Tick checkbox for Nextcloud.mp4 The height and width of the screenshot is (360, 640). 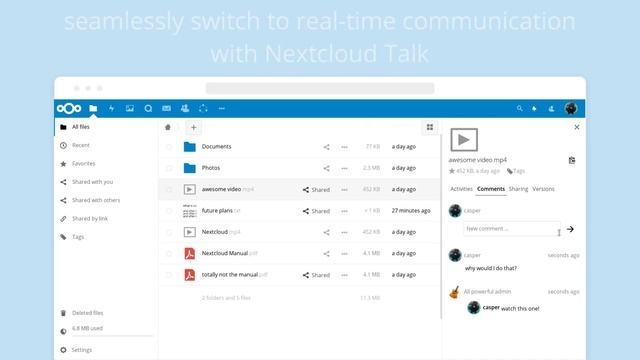click(169, 232)
